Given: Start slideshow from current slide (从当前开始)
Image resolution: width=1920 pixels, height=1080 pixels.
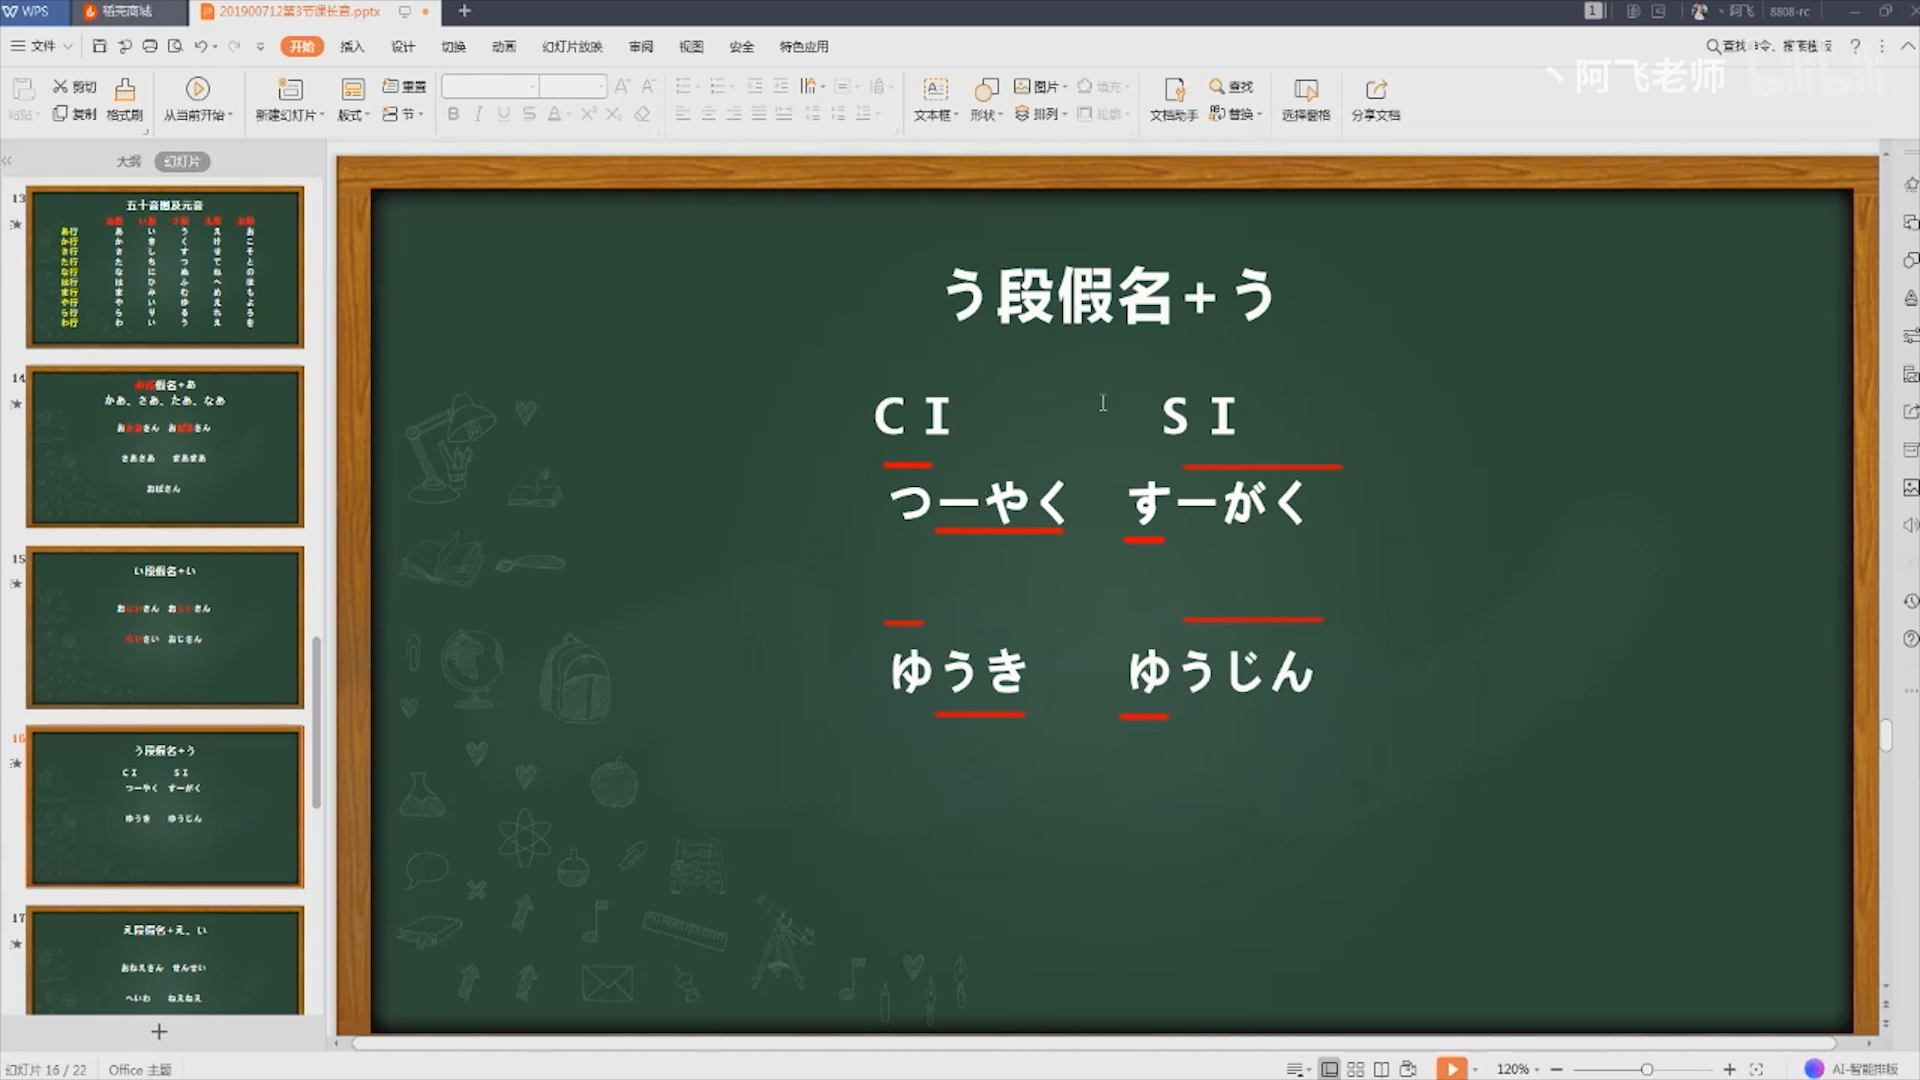Looking at the screenshot, I should click(198, 90).
